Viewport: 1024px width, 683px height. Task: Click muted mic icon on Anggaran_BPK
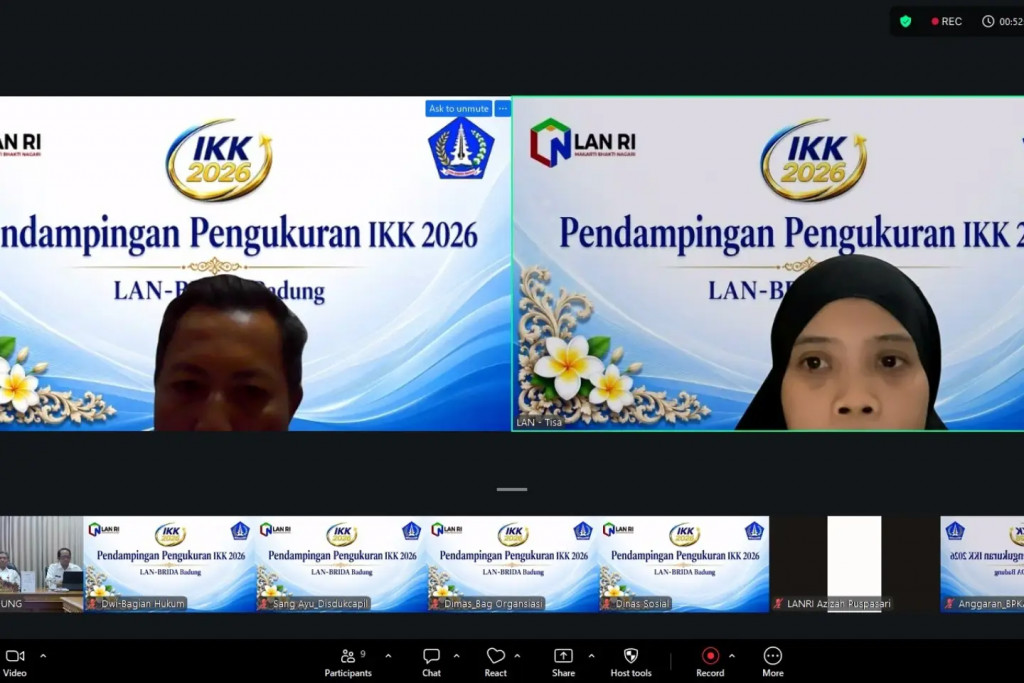(x=950, y=604)
